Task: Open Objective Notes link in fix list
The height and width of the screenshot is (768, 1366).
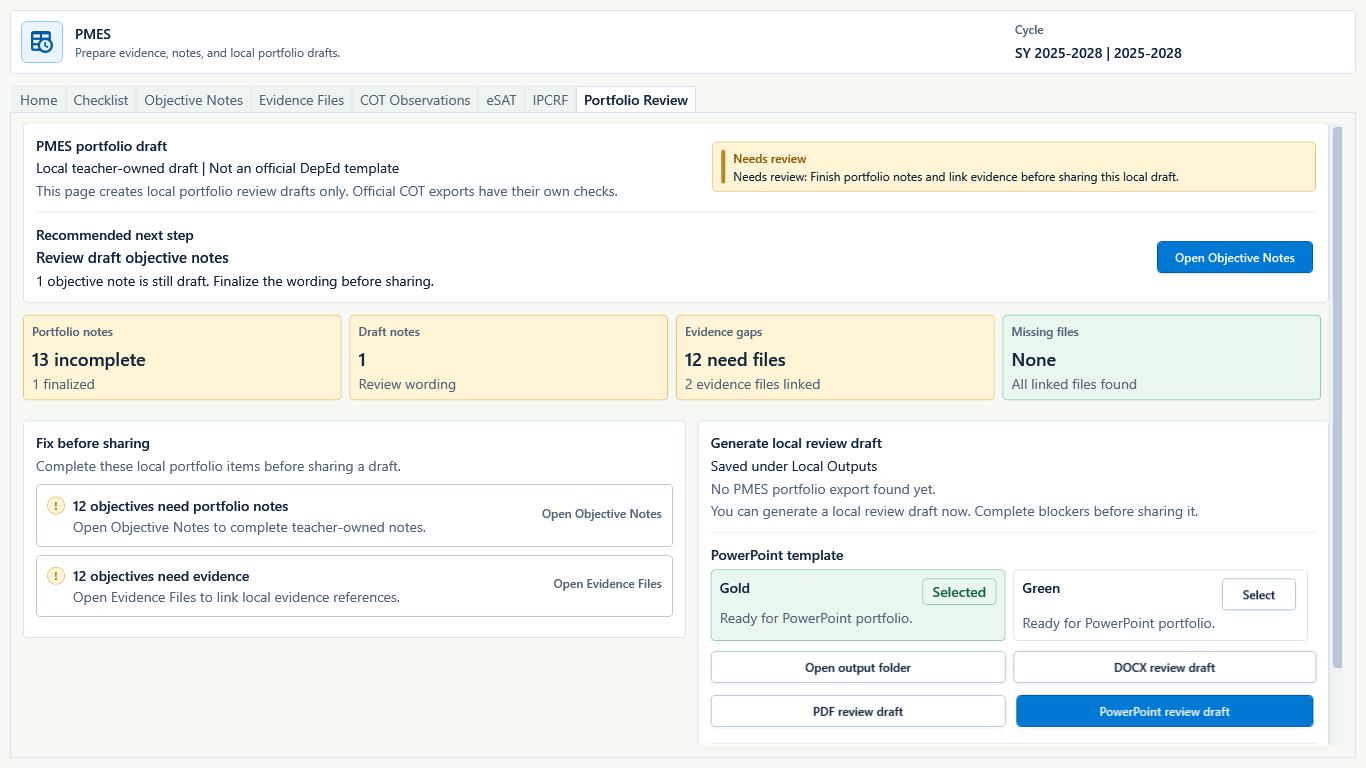Action: pyautogui.click(x=602, y=514)
